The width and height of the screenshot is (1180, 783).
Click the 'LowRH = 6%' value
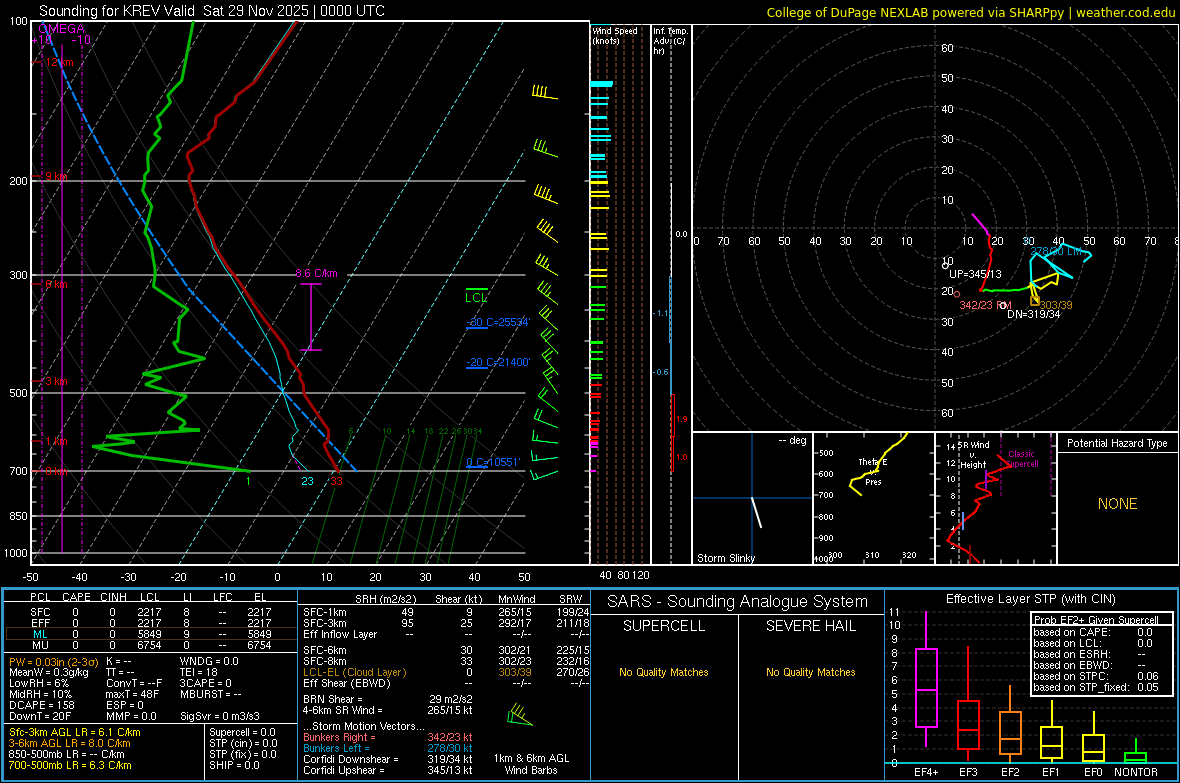(x=38, y=684)
